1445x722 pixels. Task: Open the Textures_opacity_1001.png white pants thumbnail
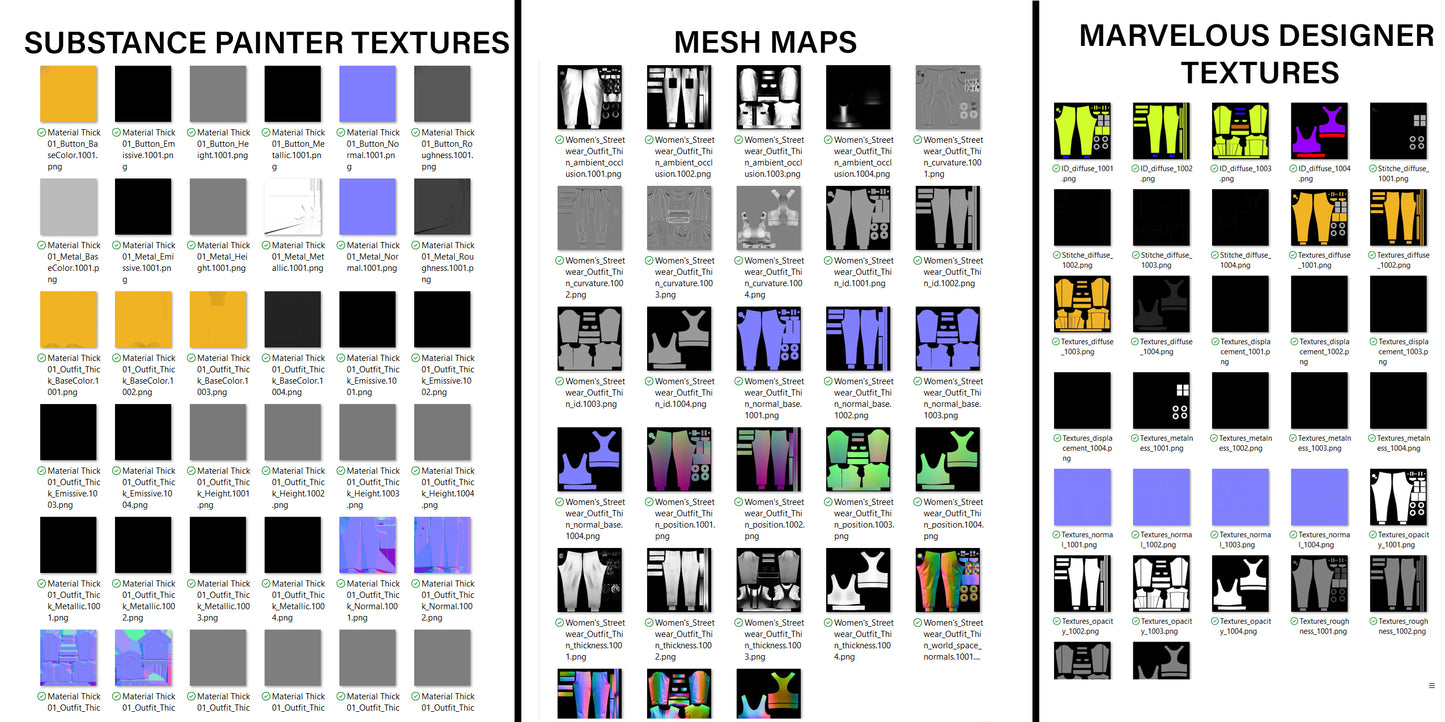click(1399, 497)
